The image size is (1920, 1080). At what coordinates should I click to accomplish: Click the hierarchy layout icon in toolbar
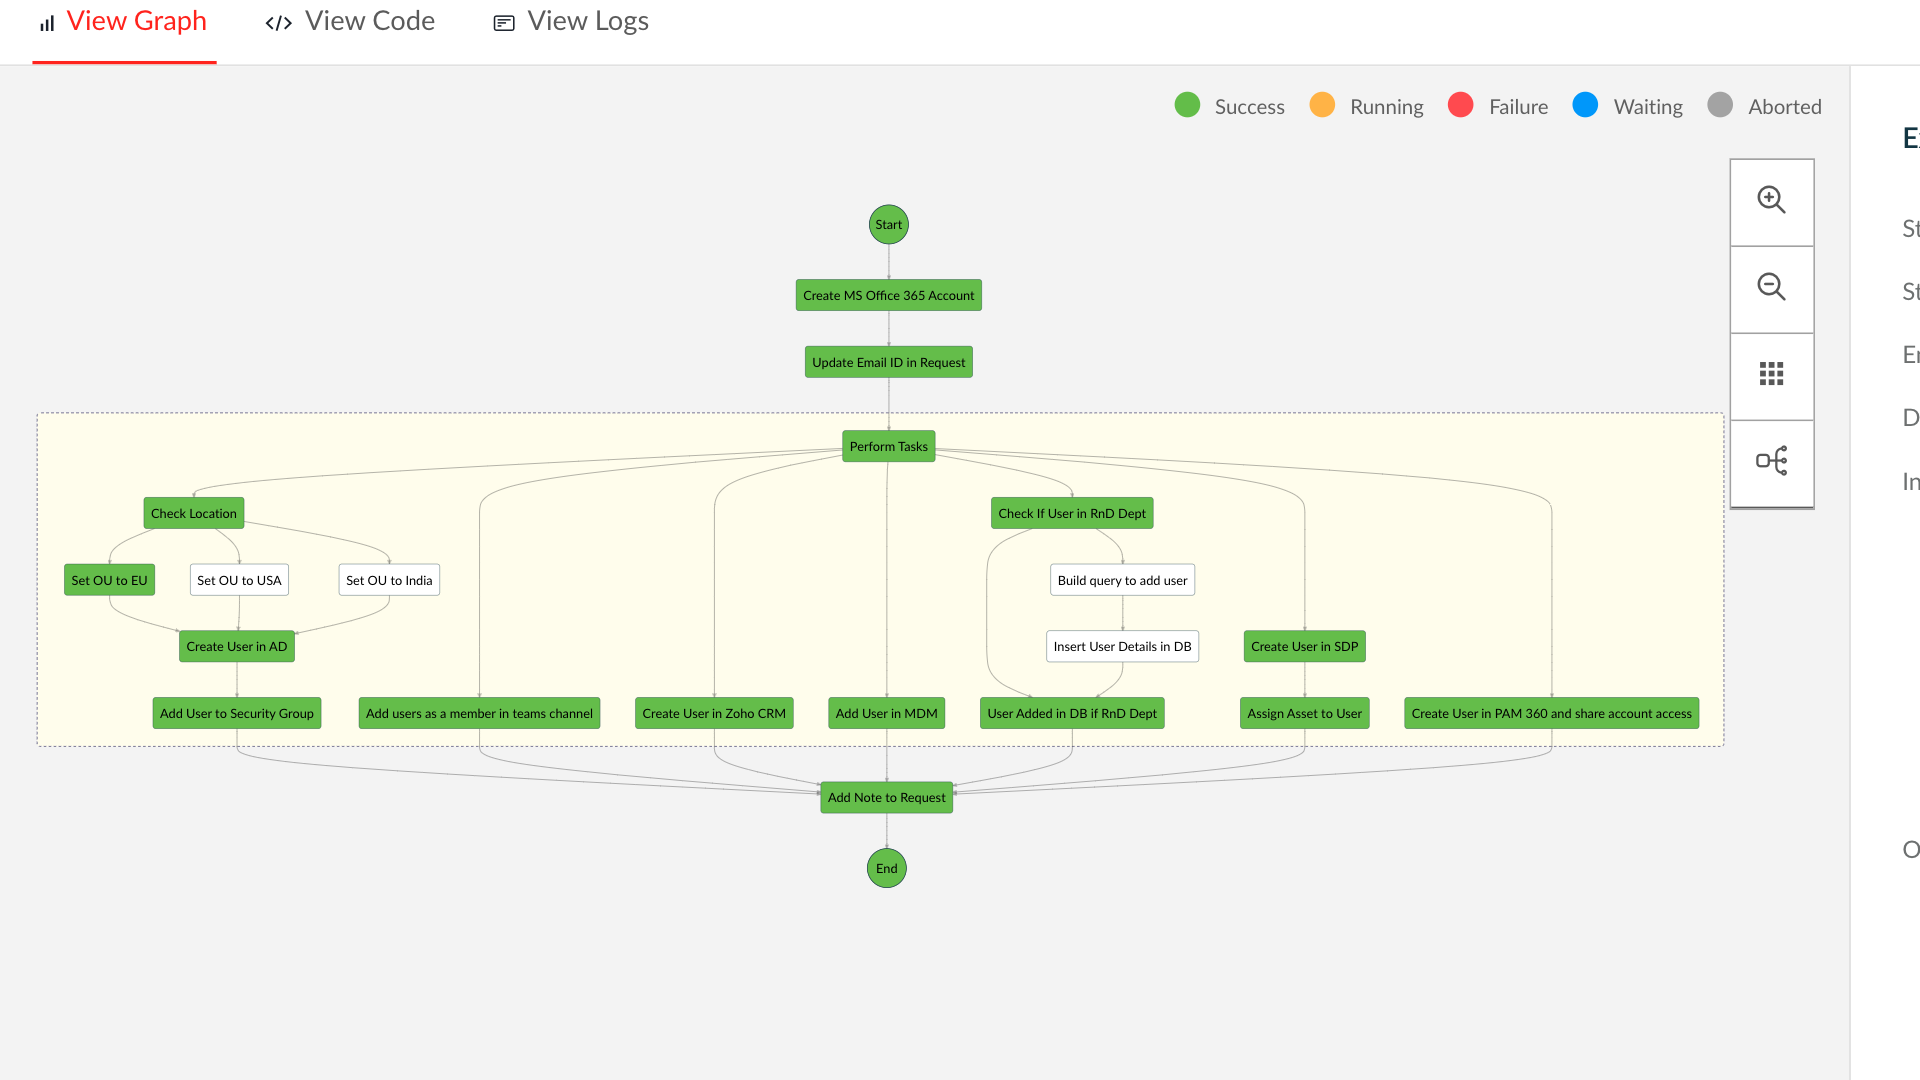tap(1771, 461)
